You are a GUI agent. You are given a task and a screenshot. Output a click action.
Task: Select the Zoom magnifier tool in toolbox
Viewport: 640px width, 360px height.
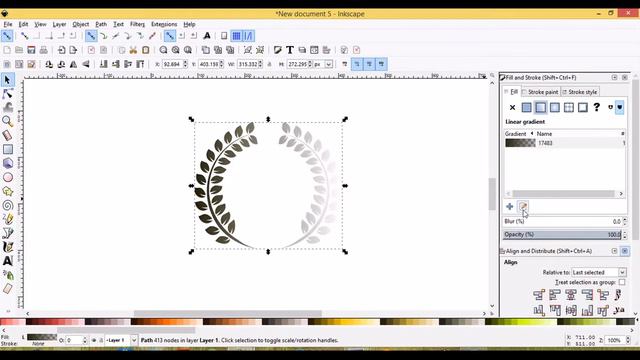point(7,121)
